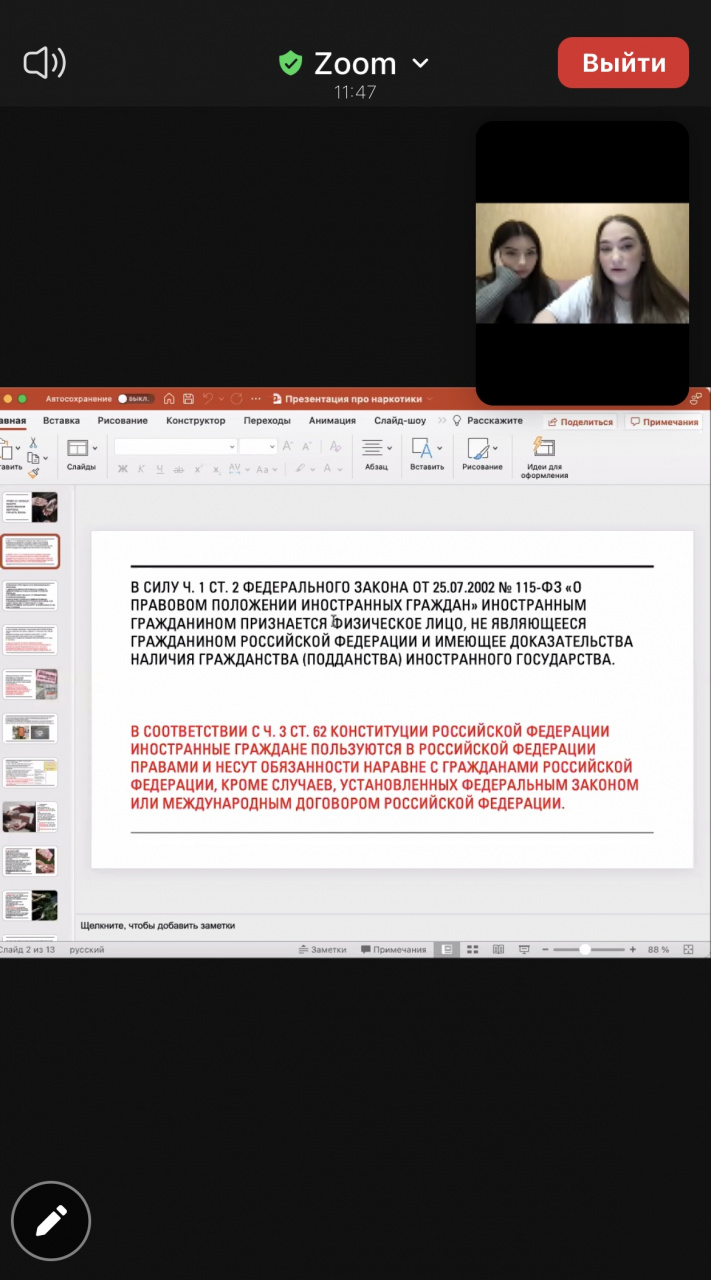This screenshot has height=1280, width=711.
Task: Click the Save icon in PowerPoint title bar
Action: tap(187, 398)
